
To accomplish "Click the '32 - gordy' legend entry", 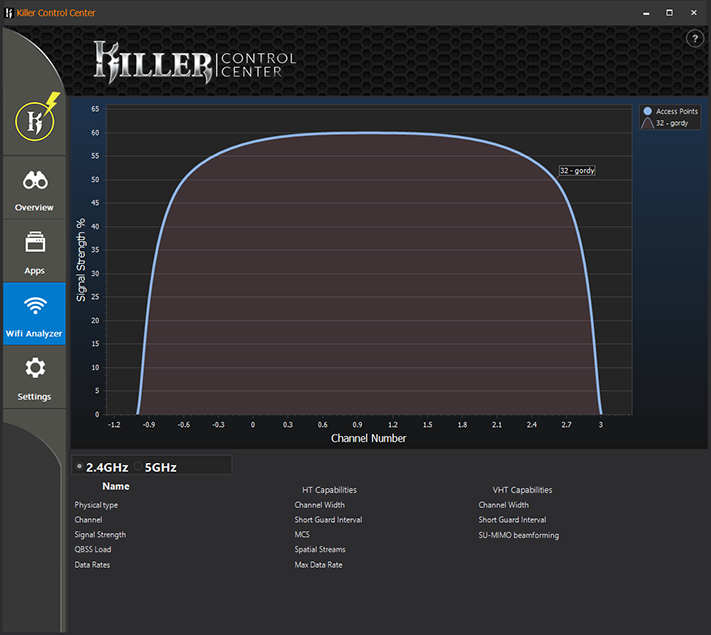I will [x=665, y=123].
